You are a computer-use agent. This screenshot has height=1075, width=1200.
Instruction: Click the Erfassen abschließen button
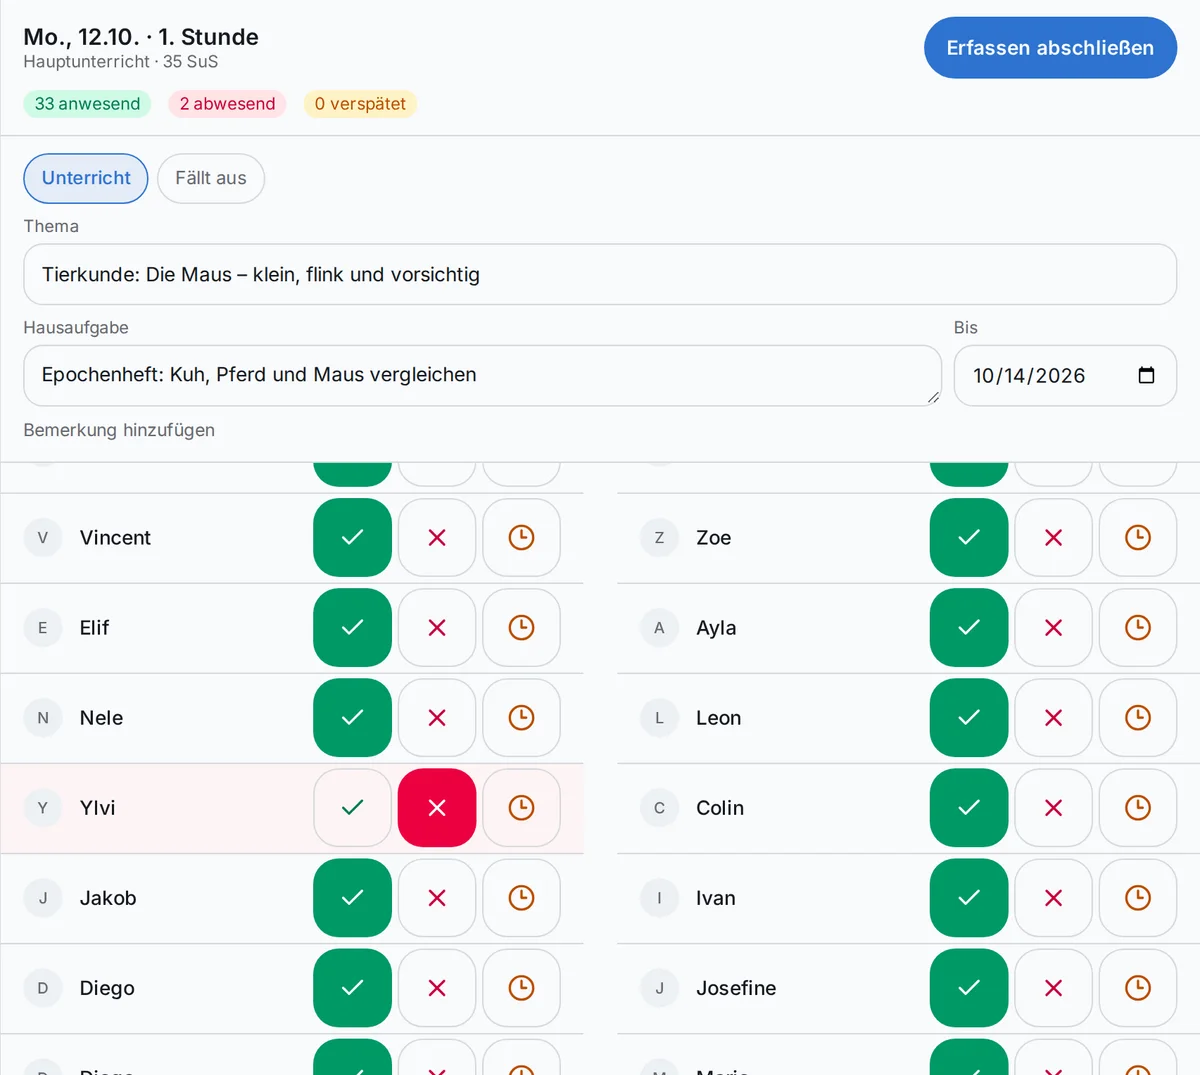tap(1050, 48)
